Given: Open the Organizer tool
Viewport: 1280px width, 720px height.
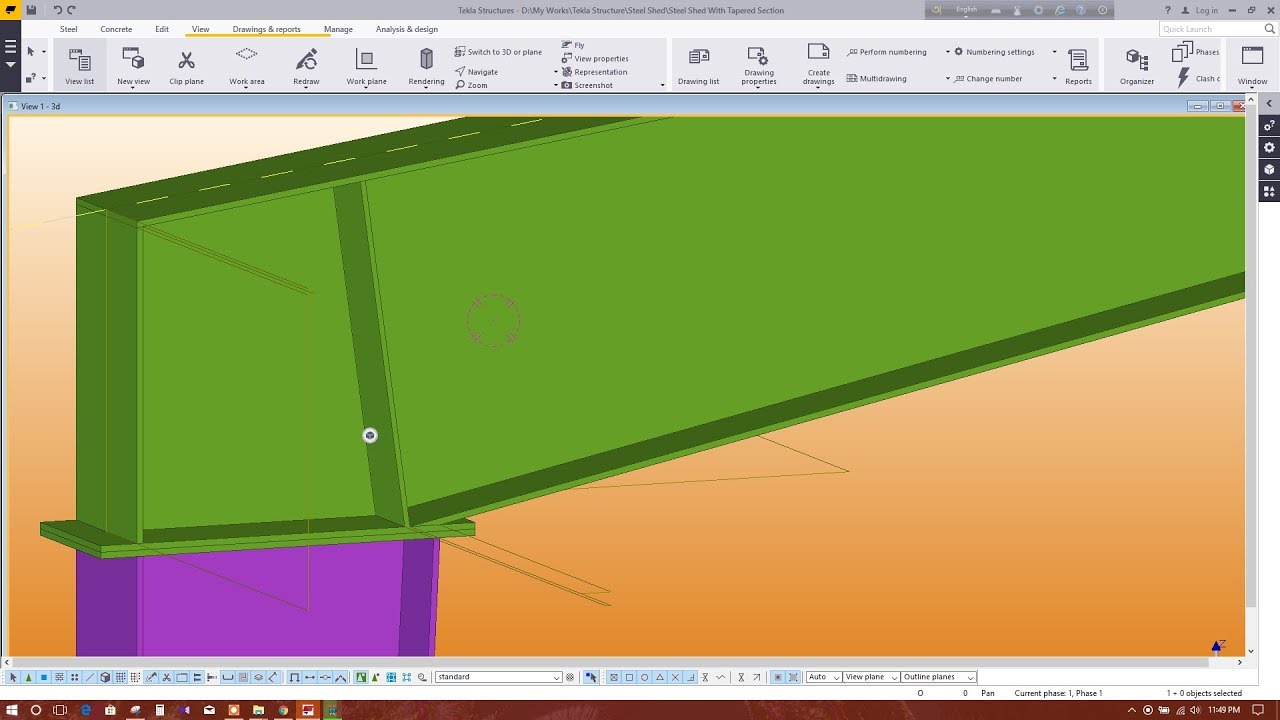Looking at the screenshot, I should [x=1135, y=62].
